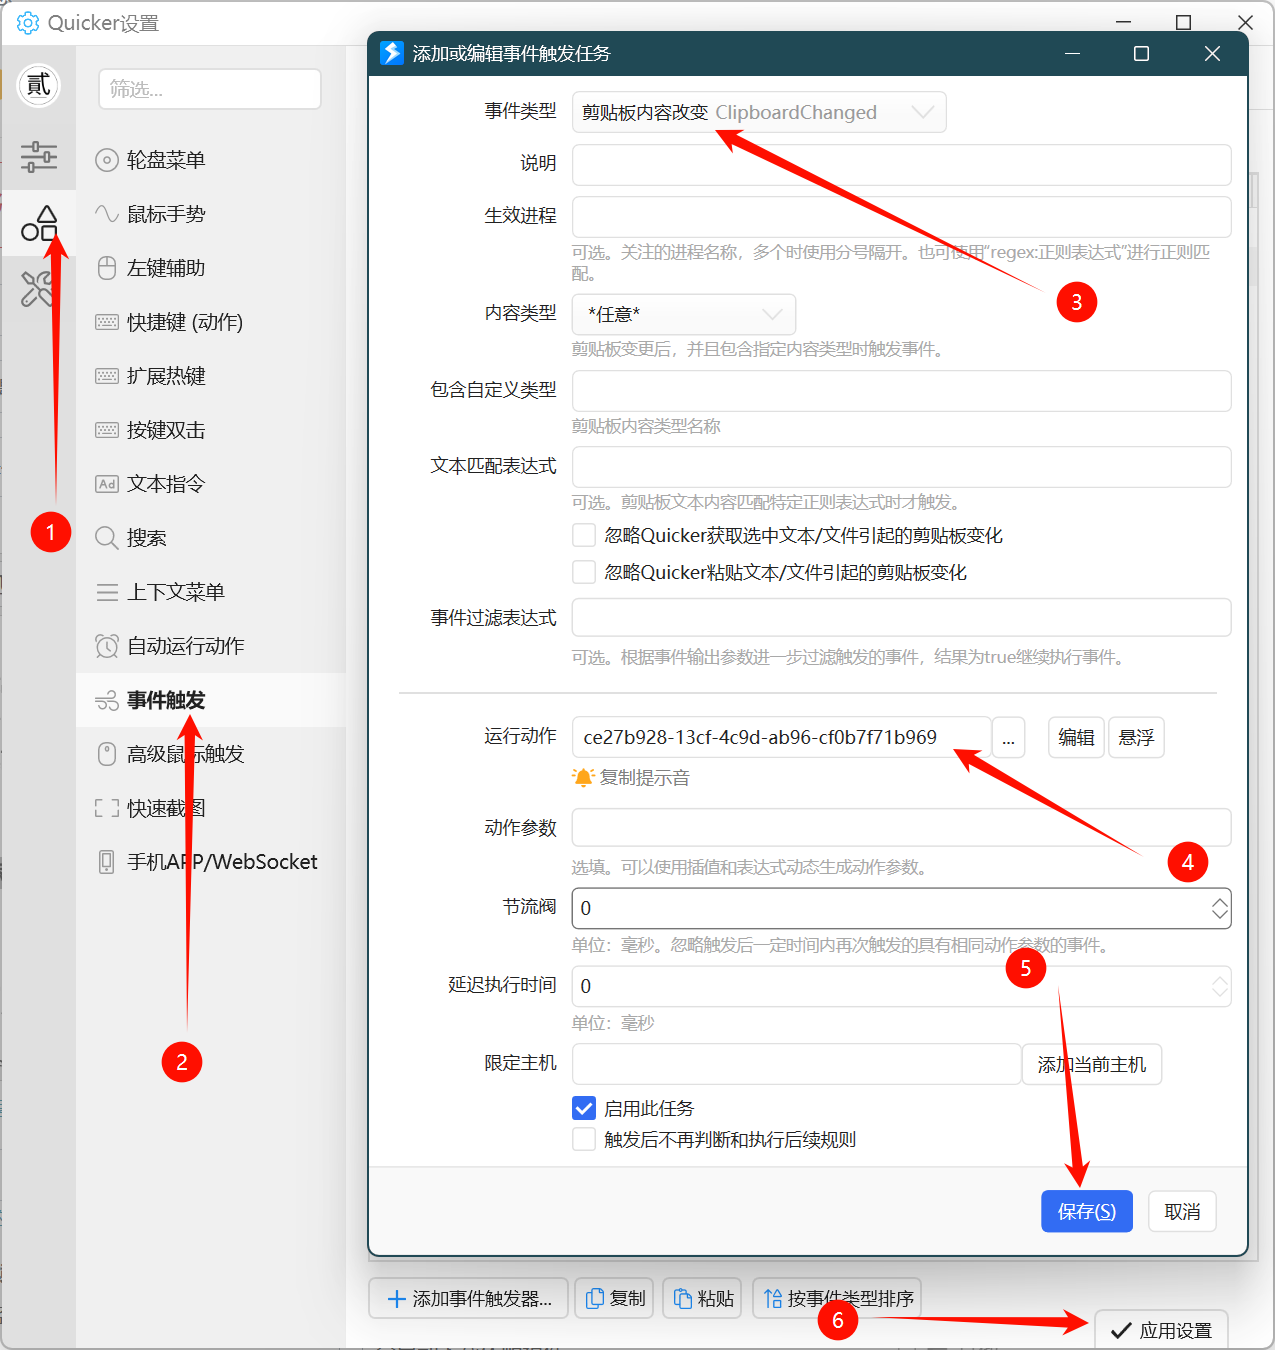The width and height of the screenshot is (1275, 1350).
Task: Adjust the 延迟执行时间 spinner arrows
Action: (x=1219, y=986)
